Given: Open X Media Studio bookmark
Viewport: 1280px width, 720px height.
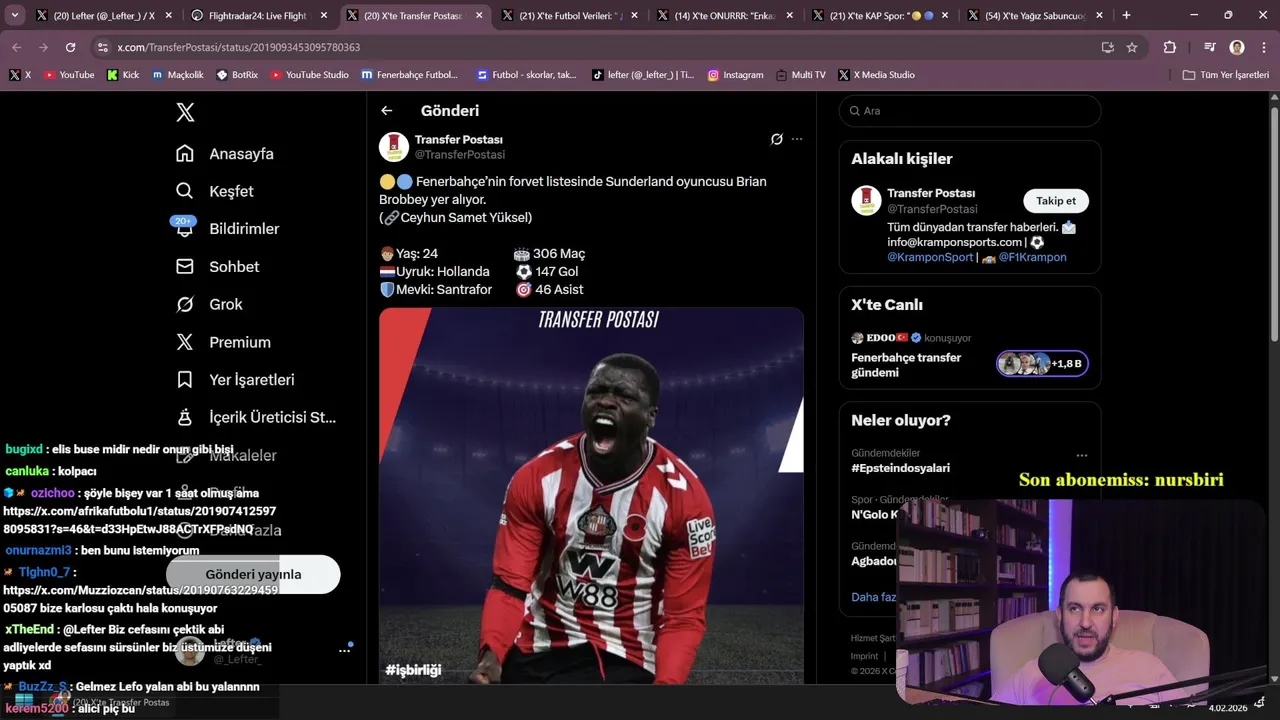Looking at the screenshot, I should tap(877, 75).
